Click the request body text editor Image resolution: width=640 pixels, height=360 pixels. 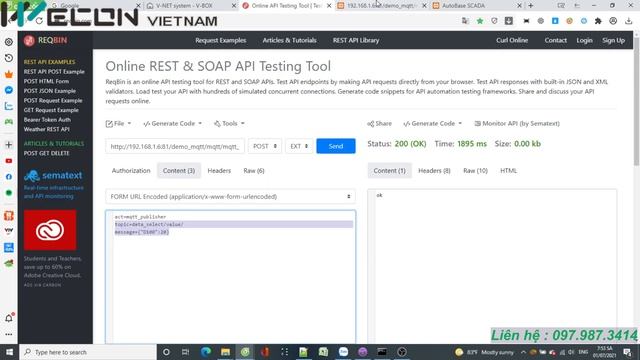(231, 277)
